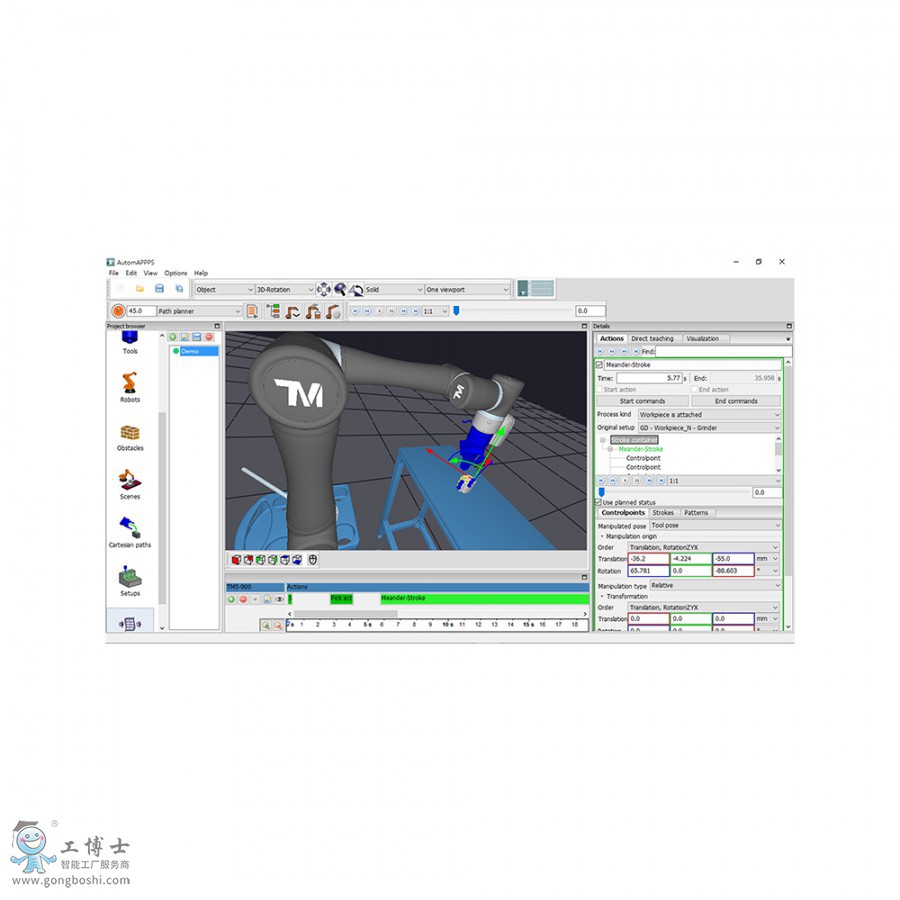Switch to the Strokes tab
The image size is (900, 900).
coord(663,513)
